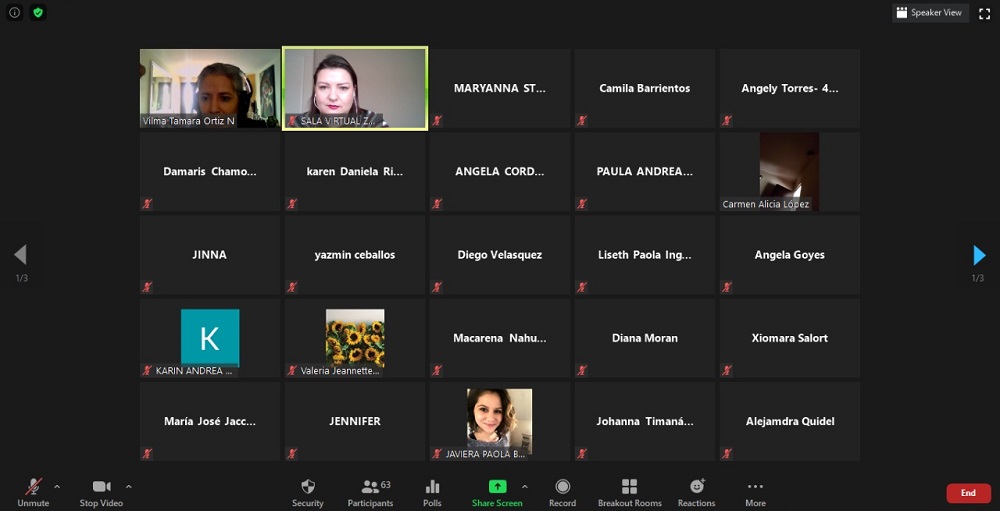The image size is (1000, 511).
Task: Toggle full screen mode
Action: [984, 13]
